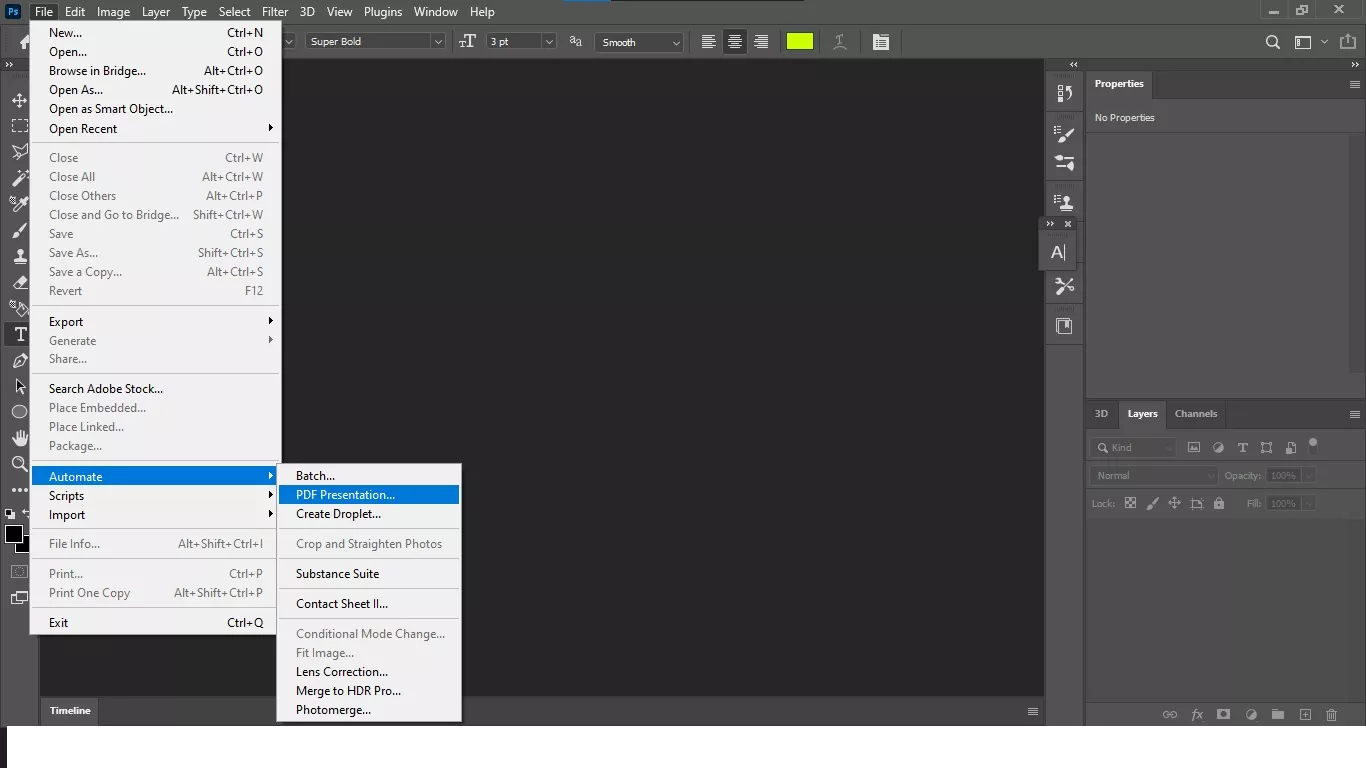Viewport: 1366px width, 768px height.
Task: Click the Share upload icon in the options bar
Action: [1347, 42]
